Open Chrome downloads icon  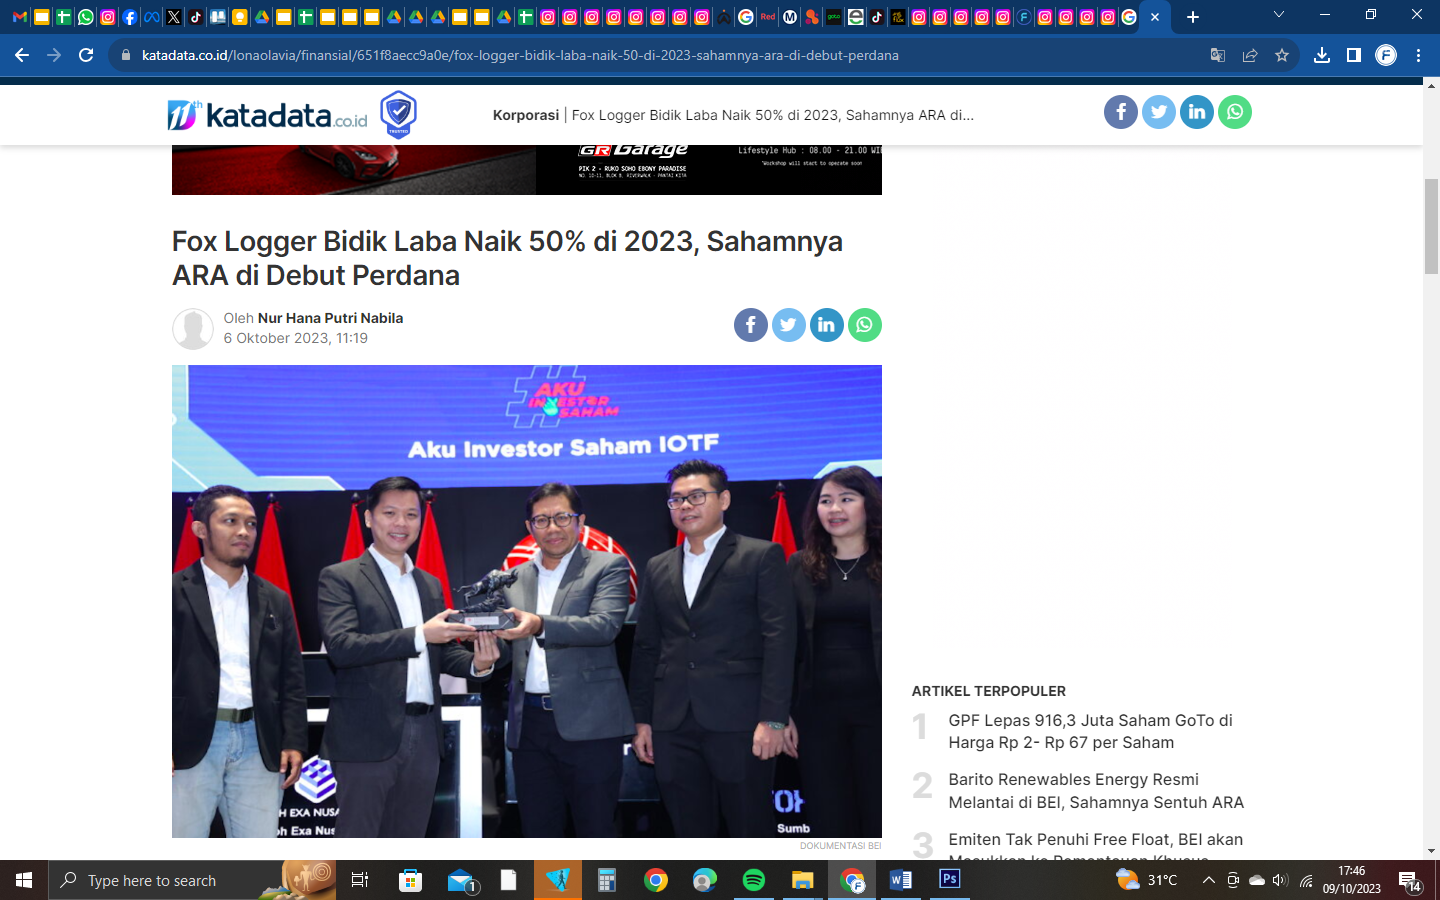point(1321,56)
